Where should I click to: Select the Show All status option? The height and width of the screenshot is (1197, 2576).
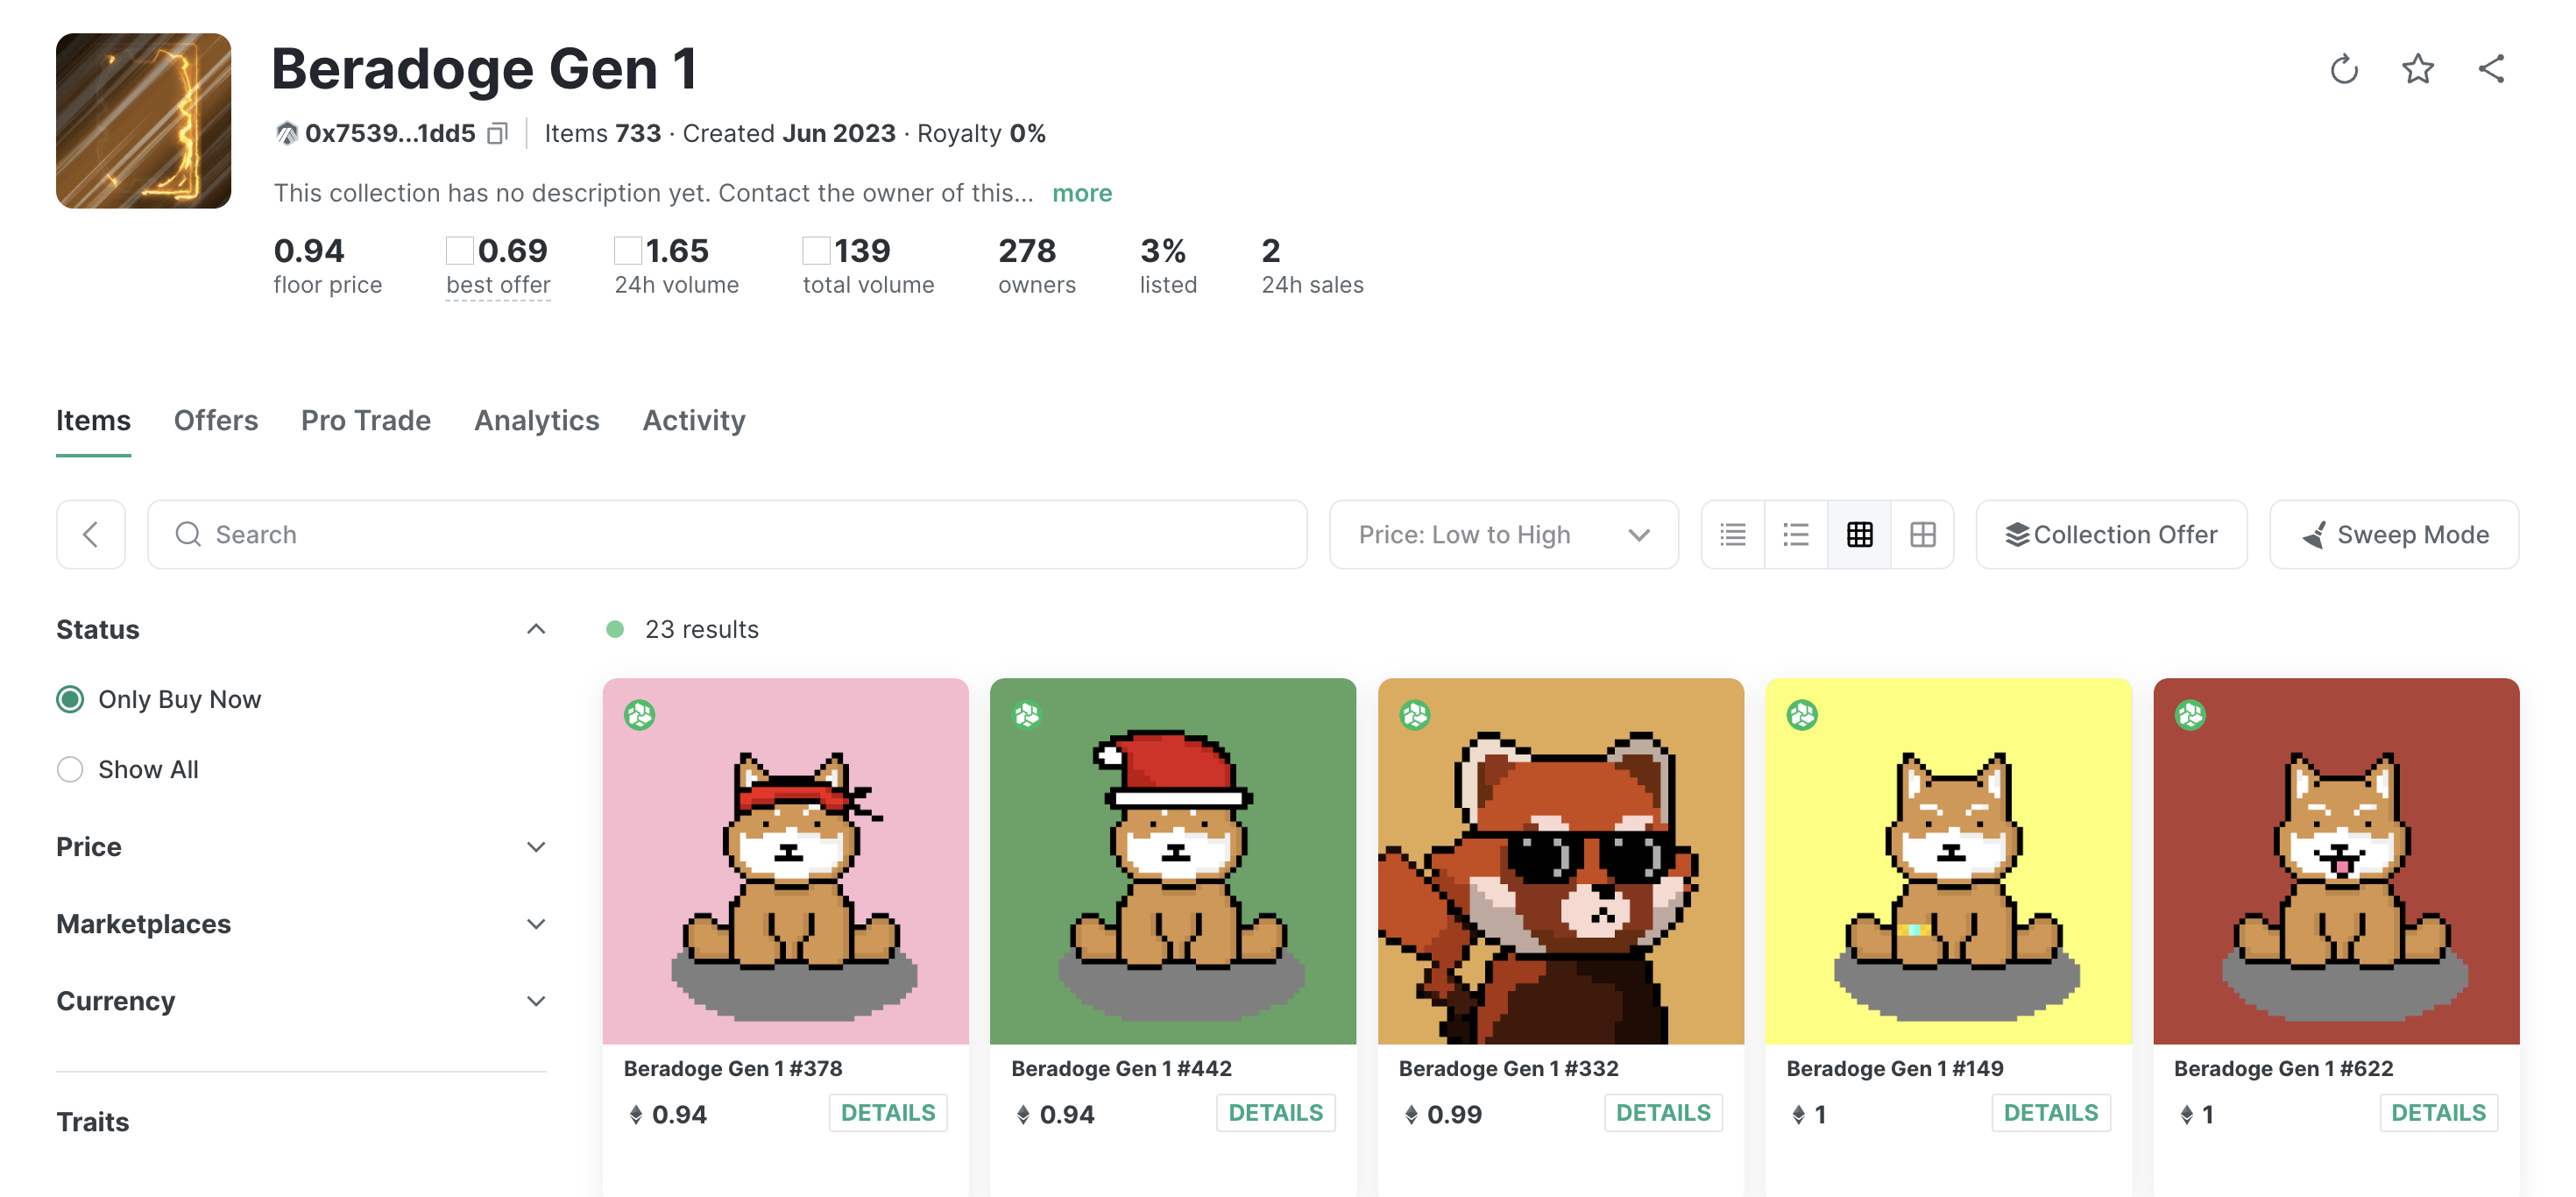coord(70,769)
